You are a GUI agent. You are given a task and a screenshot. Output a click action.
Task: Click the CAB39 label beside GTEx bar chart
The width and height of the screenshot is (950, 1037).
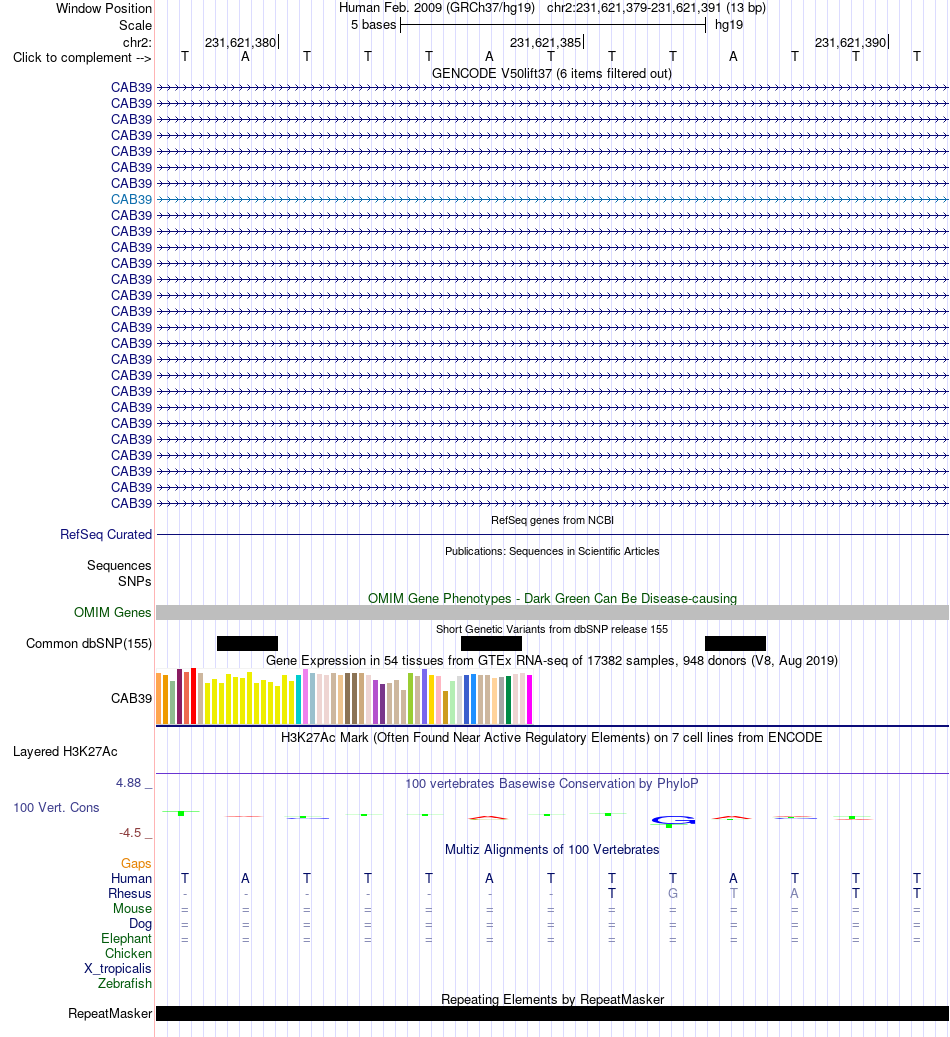tap(131, 698)
